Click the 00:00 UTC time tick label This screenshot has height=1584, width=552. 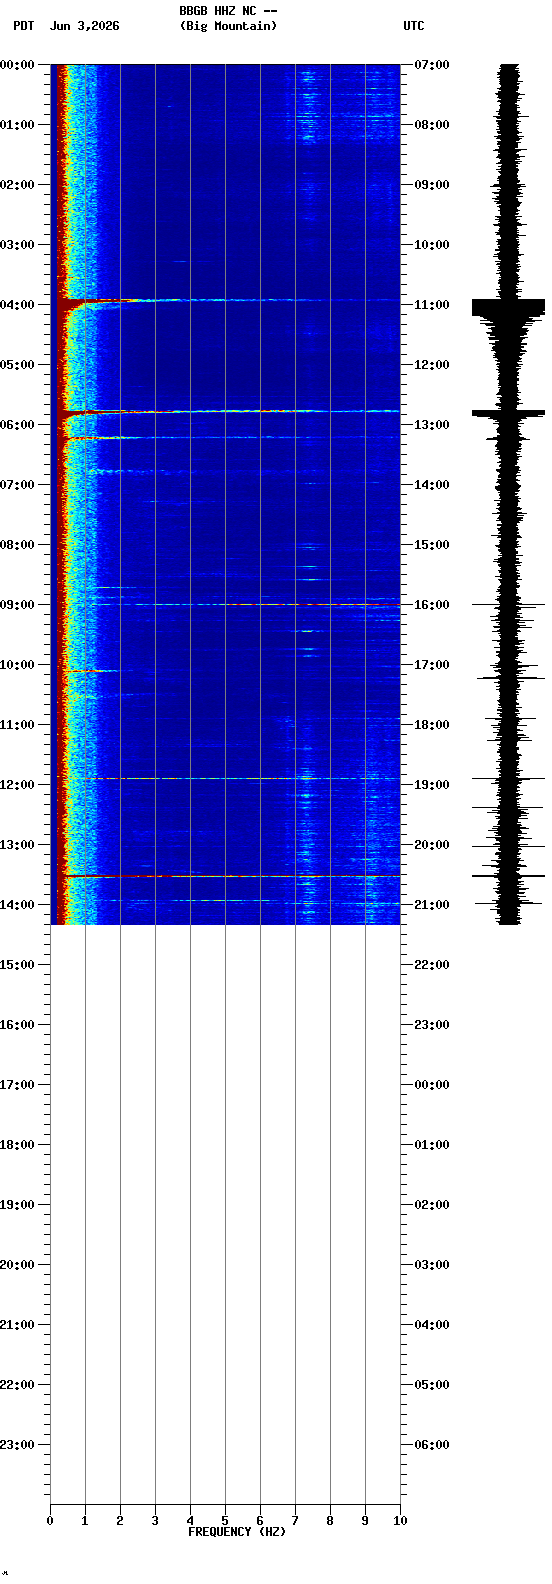point(432,1085)
